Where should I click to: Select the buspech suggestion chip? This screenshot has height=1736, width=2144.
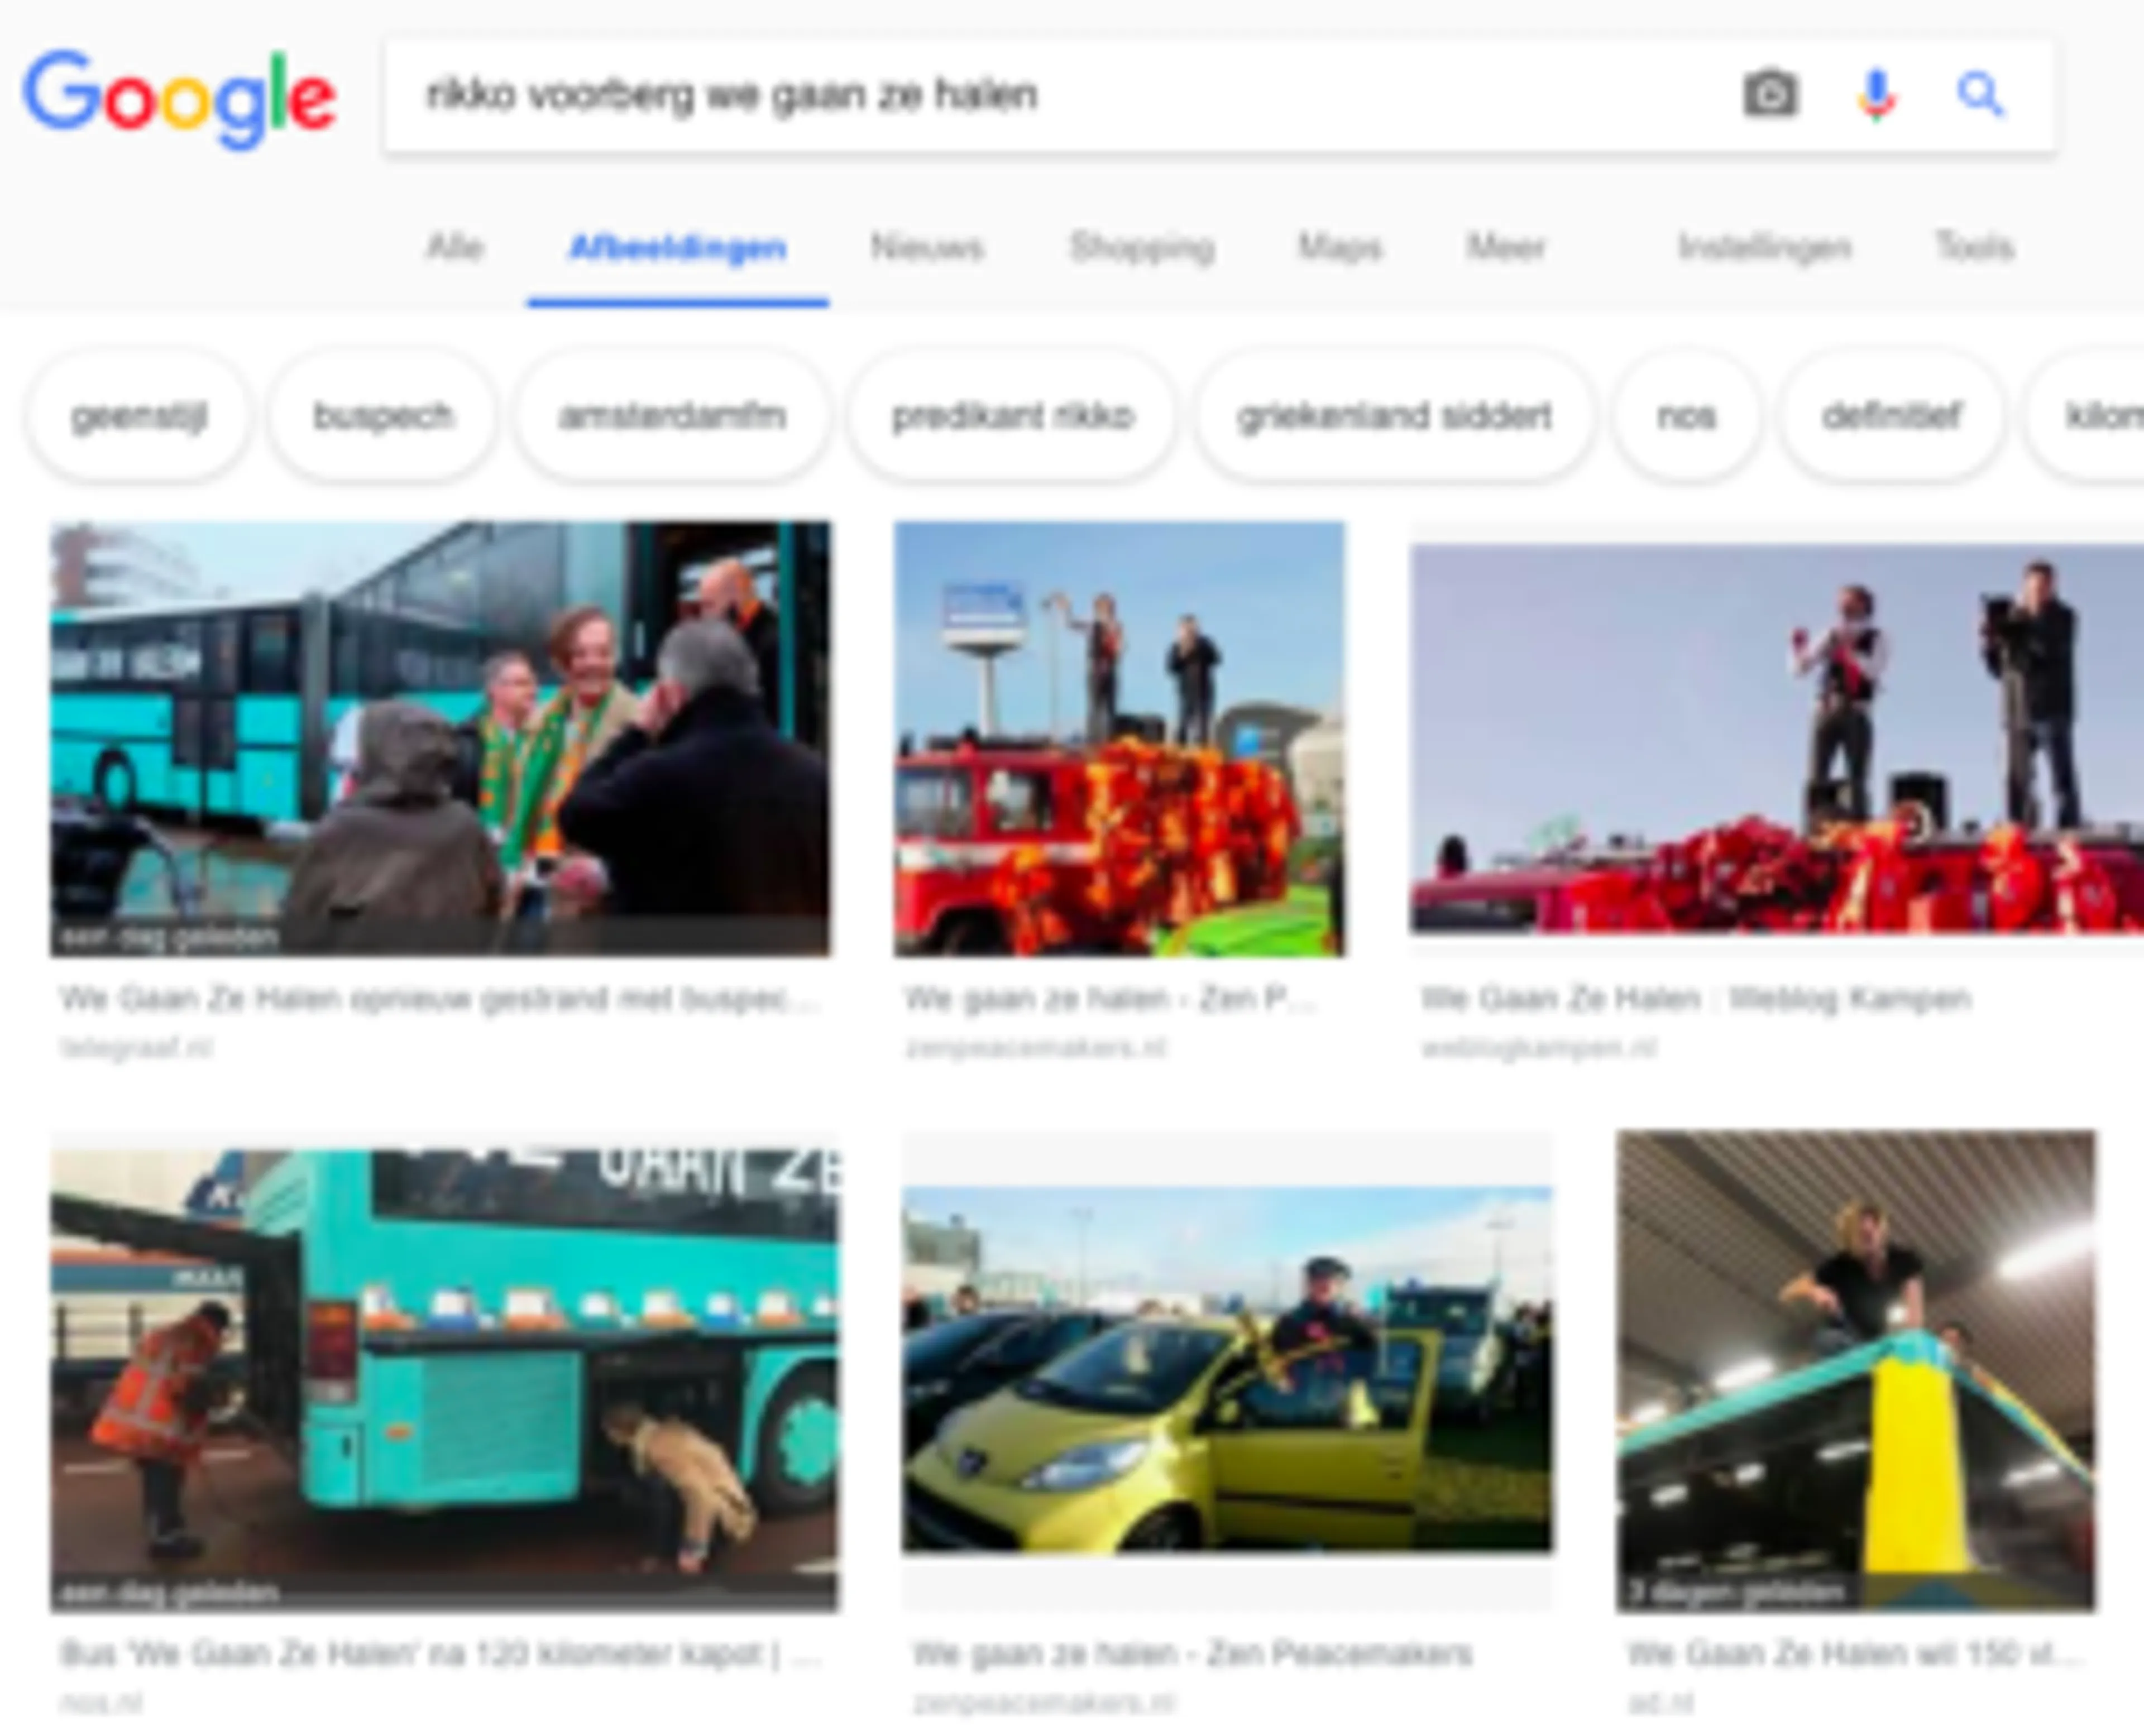point(383,416)
